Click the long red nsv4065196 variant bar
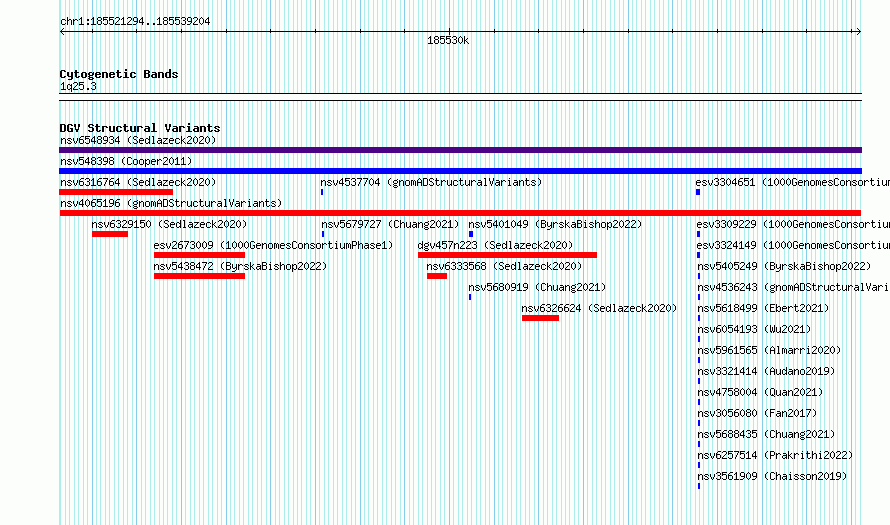Viewport: 890px width, 525px height. tap(460, 213)
